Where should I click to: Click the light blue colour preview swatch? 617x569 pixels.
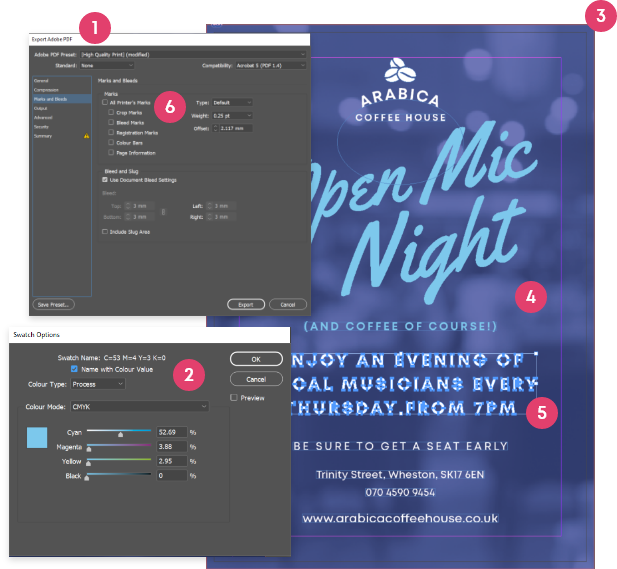pos(37,438)
